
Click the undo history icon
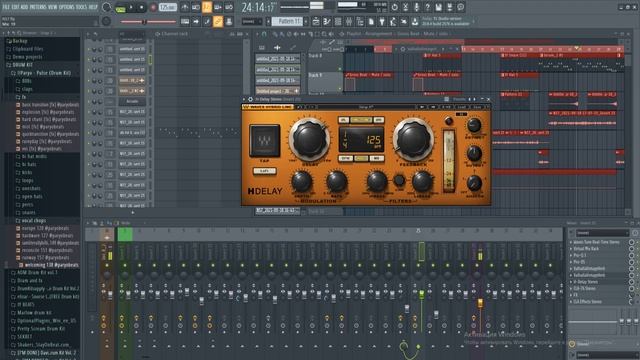point(394,7)
